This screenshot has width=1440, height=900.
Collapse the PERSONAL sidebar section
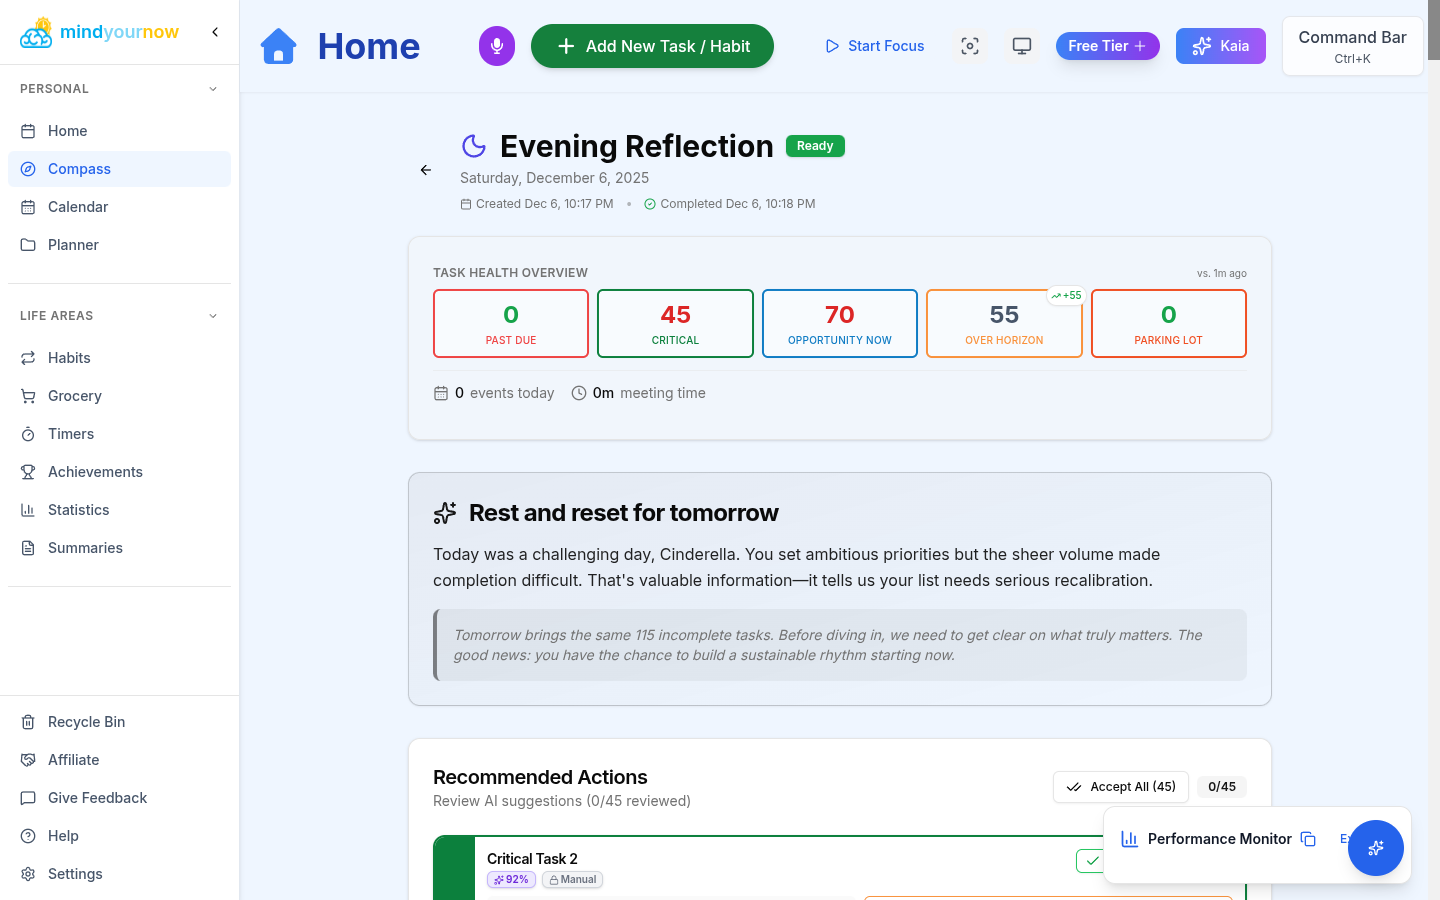tap(212, 88)
